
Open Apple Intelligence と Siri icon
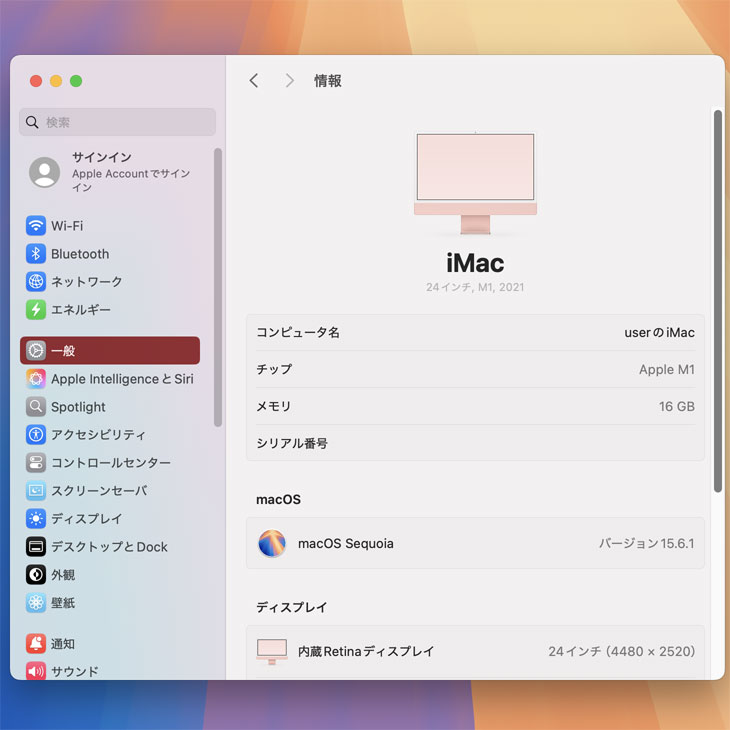(x=36, y=379)
